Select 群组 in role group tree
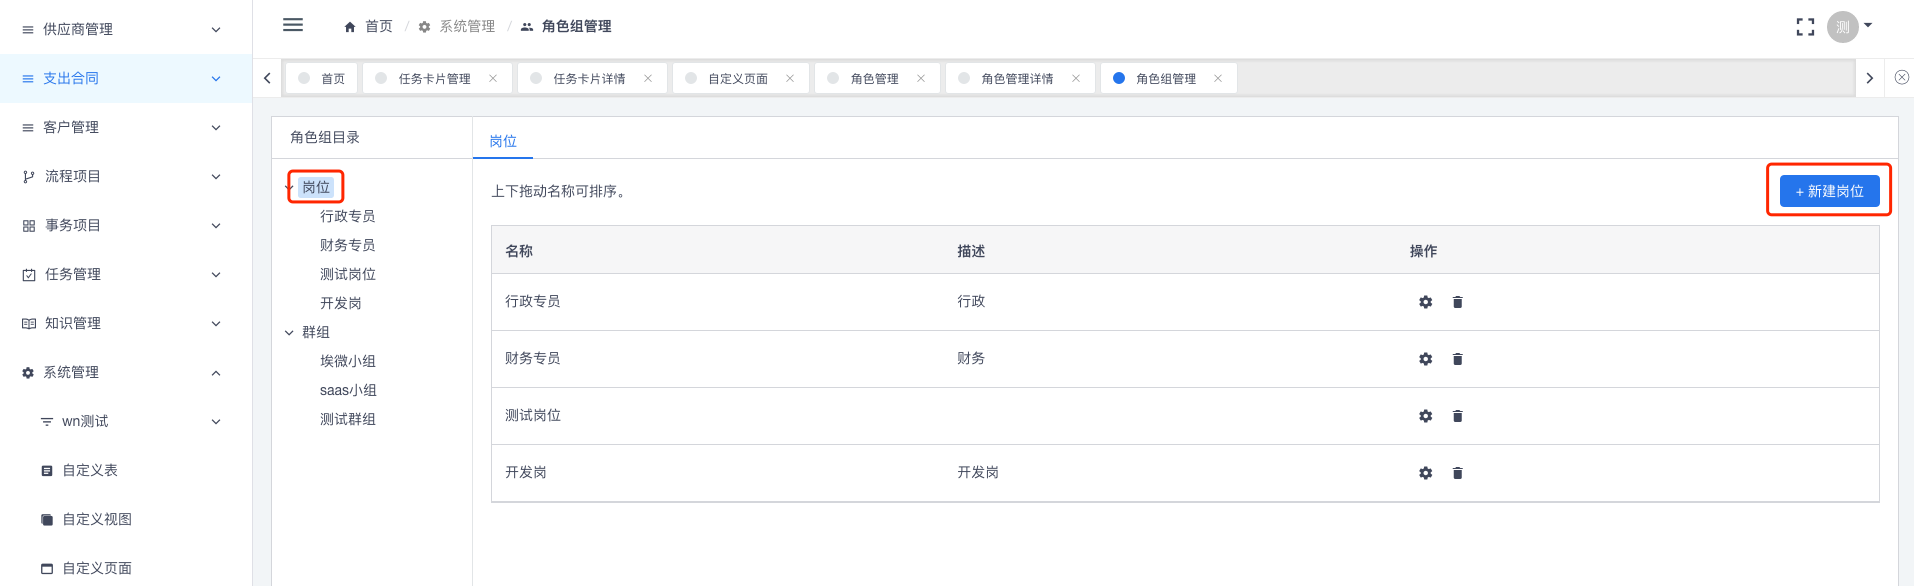The width and height of the screenshot is (1914, 586). tap(316, 332)
